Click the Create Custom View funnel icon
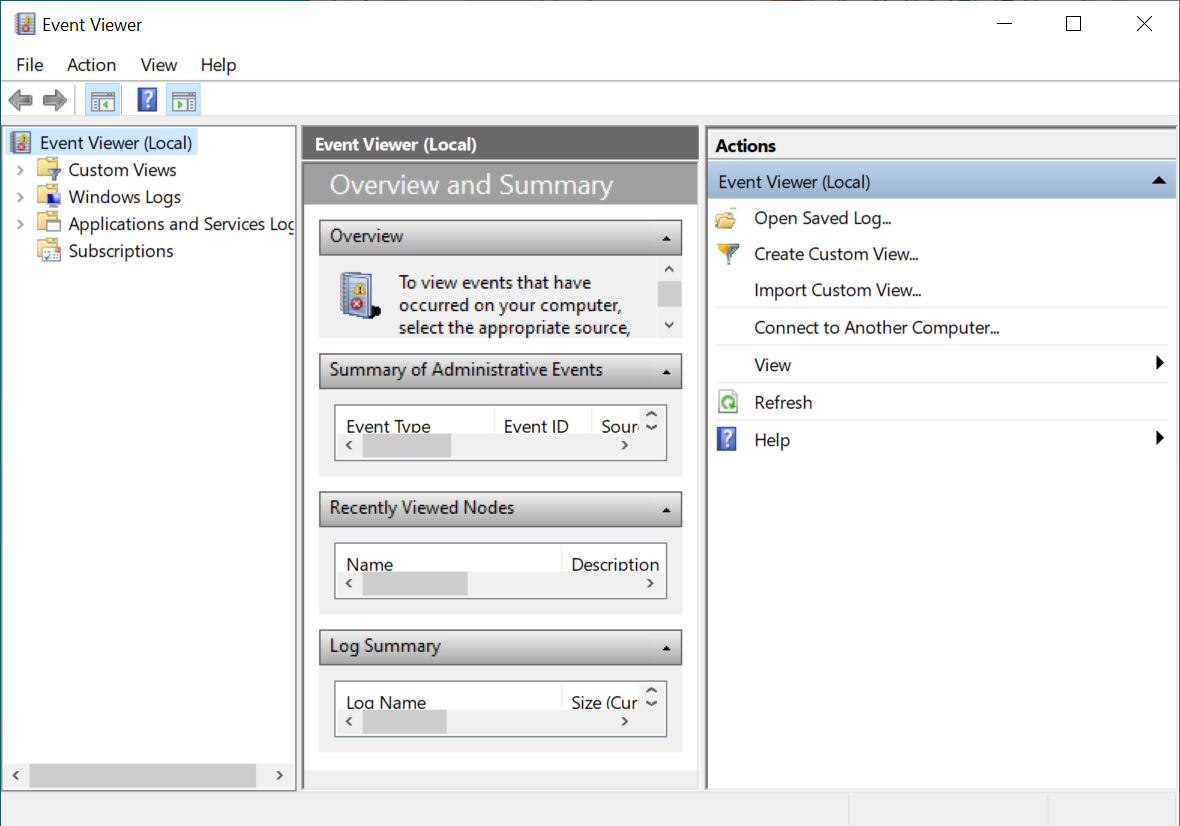1180x826 pixels. tap(728, 254)
